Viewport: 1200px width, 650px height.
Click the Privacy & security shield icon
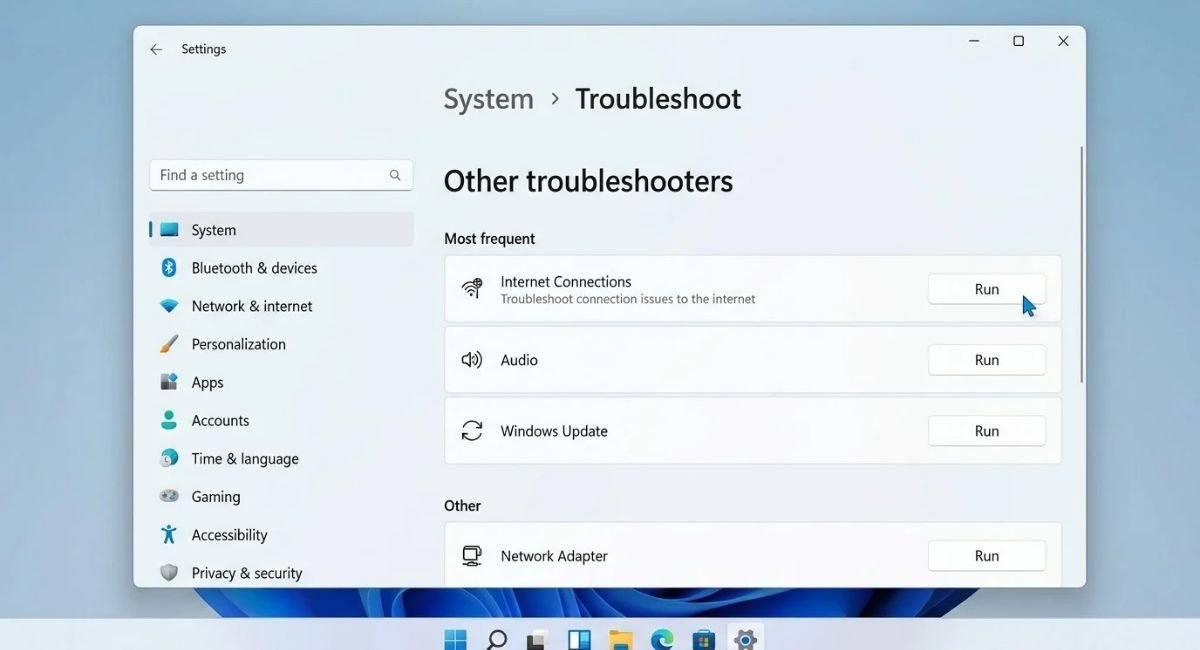[x=169, y=573]
